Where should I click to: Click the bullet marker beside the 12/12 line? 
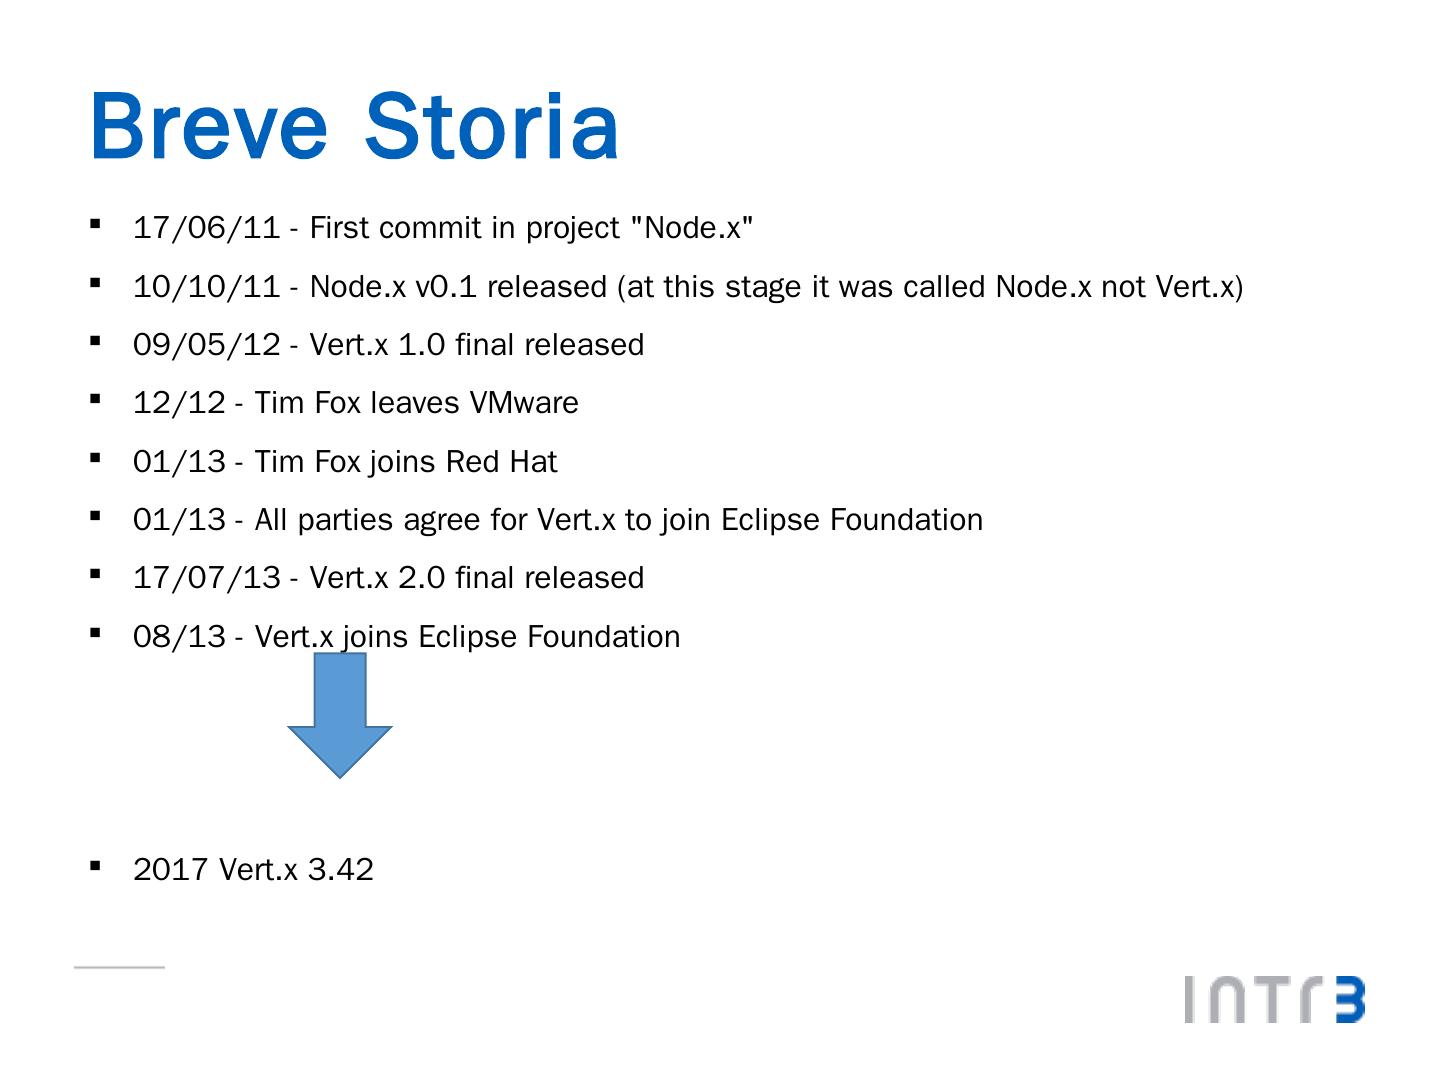[96, 400]
